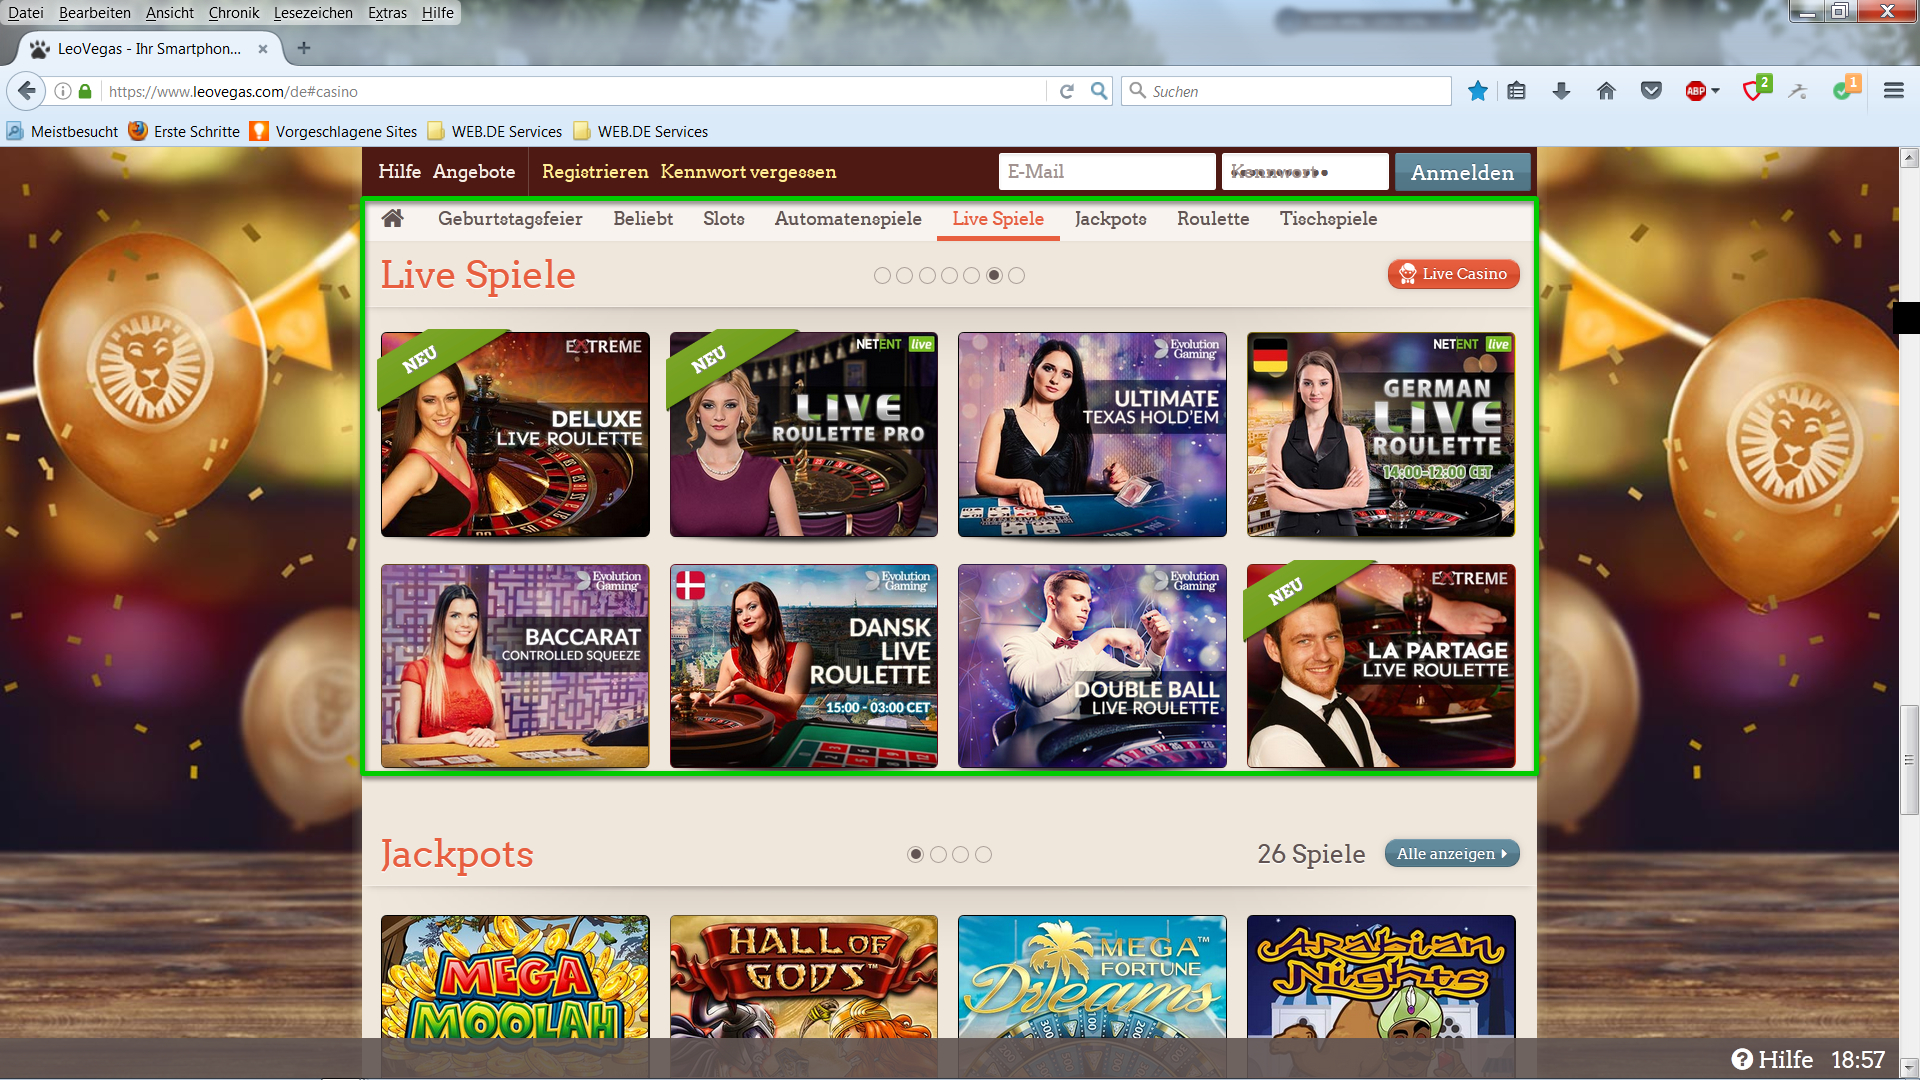Click the gray developer tool icon

click(x=1798, y=91)
